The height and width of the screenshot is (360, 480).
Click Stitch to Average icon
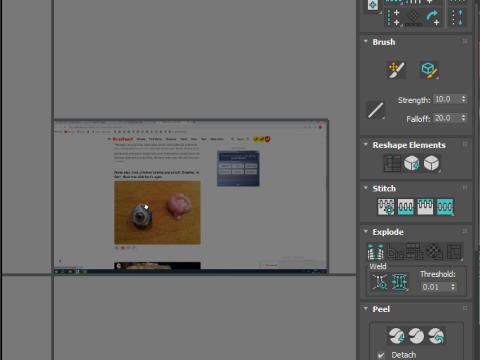tap(406, 207)
